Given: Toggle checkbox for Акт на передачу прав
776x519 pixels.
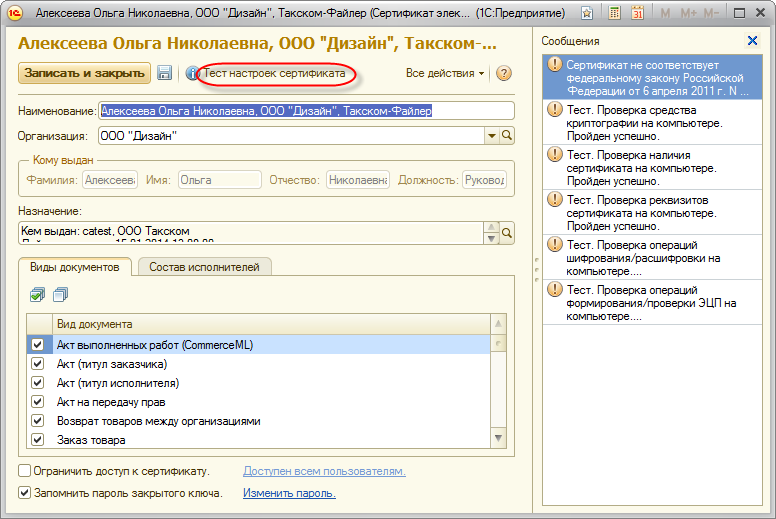Looking at the screenshot, I should tap(38, 401).
